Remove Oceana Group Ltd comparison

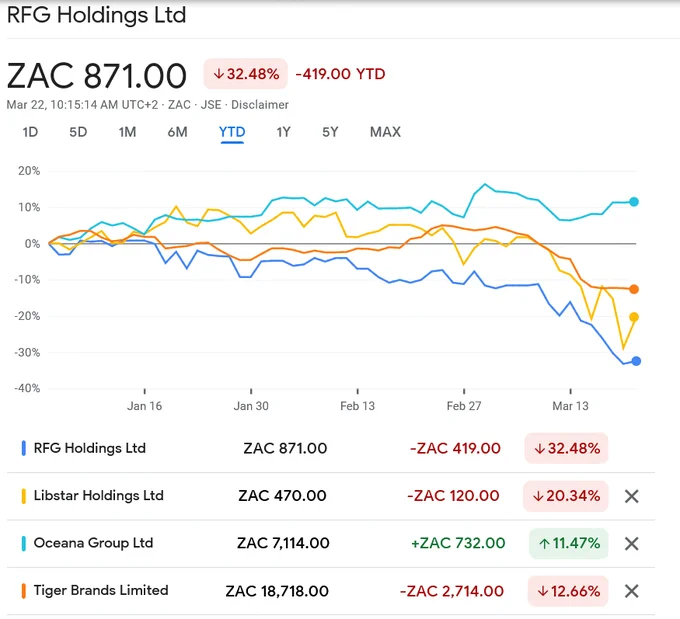coord(631,544)
